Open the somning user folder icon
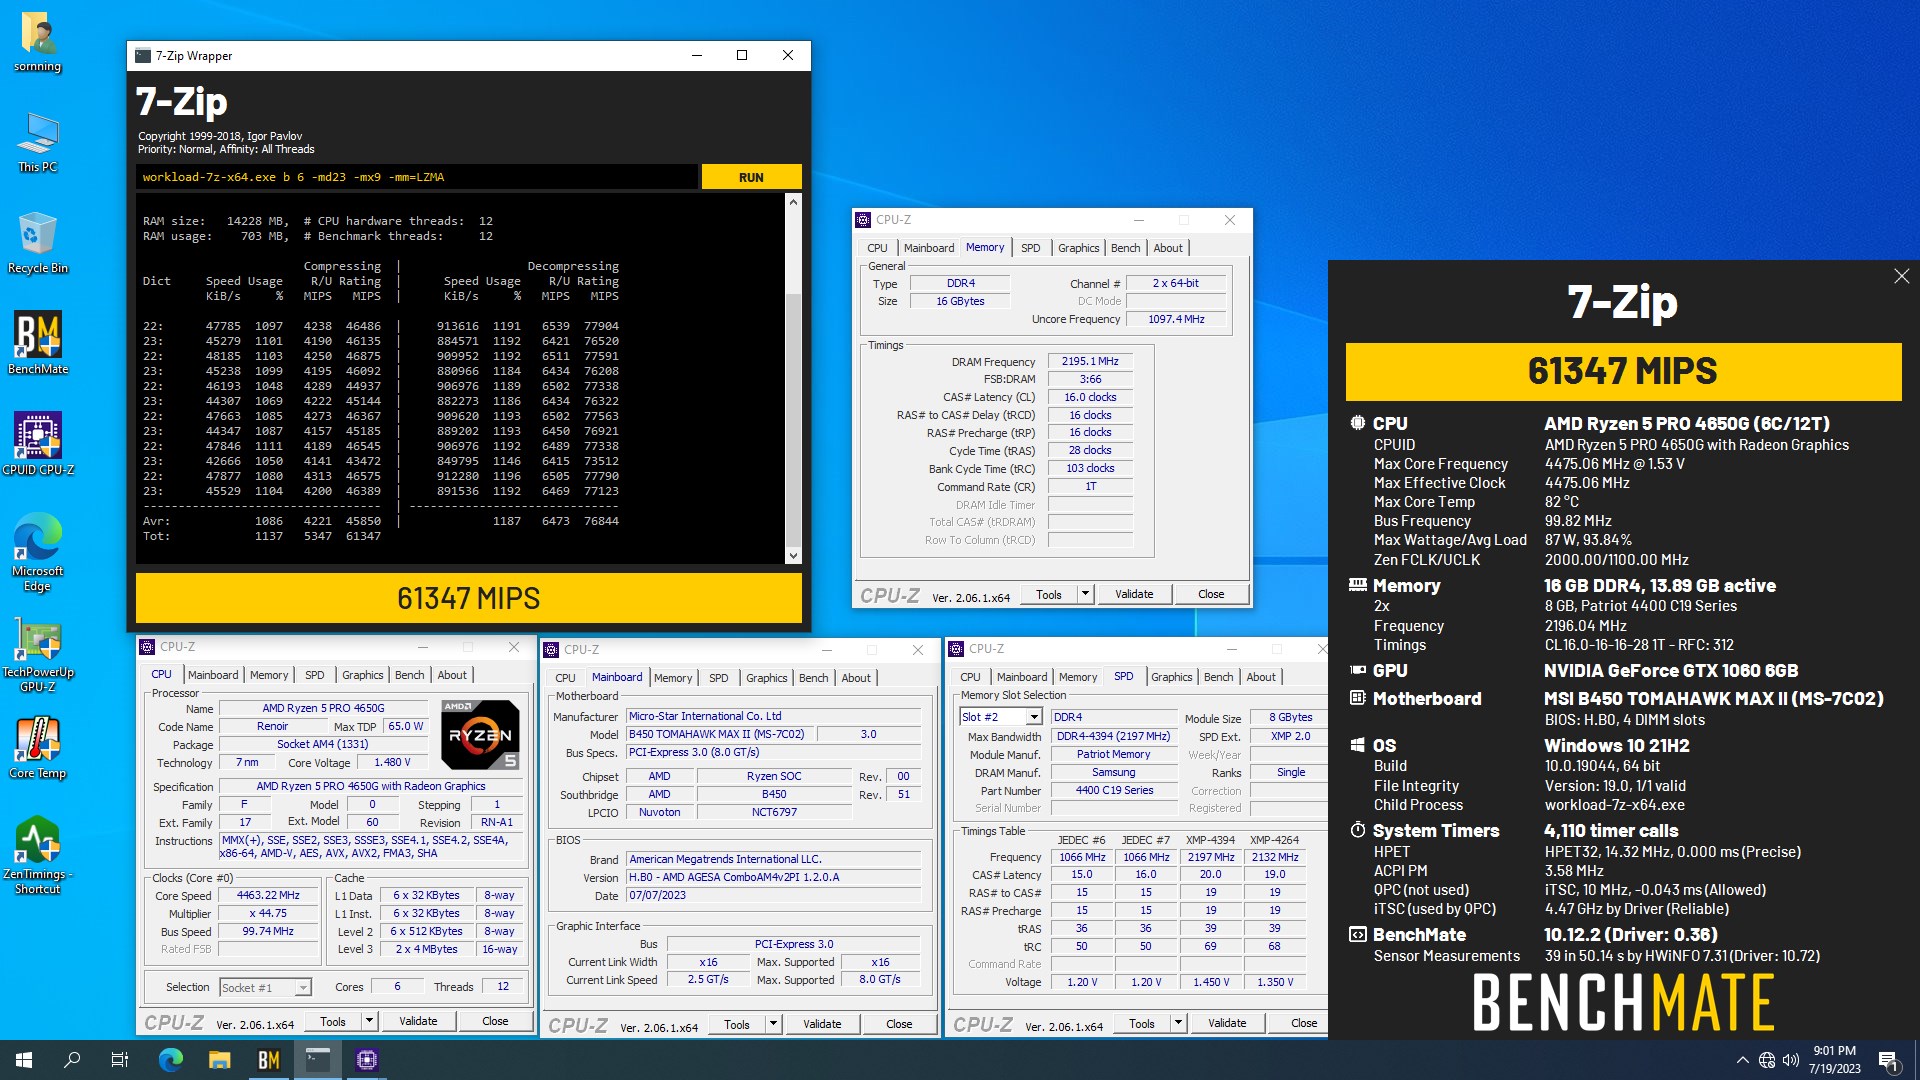The width and height of the screenshot is (1920, 1080). click(37, 42)
